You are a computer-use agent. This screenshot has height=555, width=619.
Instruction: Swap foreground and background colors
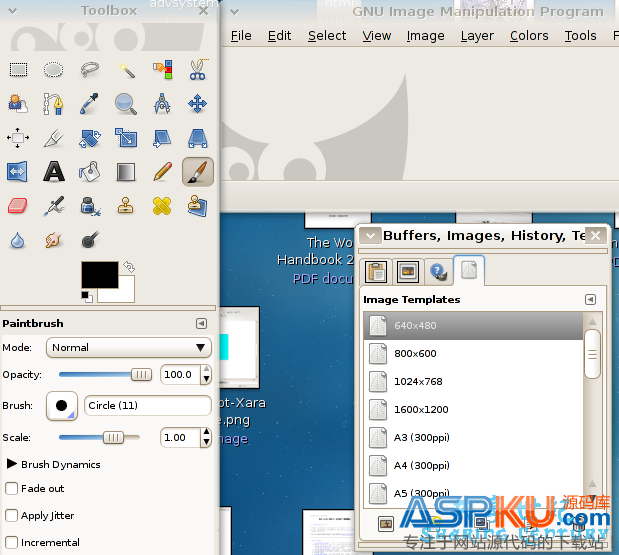(x=129, y=267)
